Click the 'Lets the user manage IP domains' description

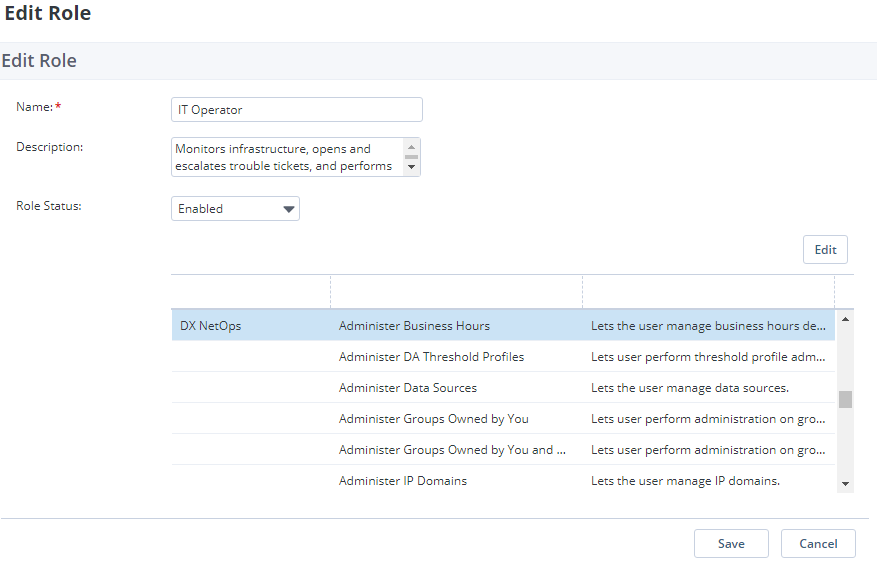685,481
